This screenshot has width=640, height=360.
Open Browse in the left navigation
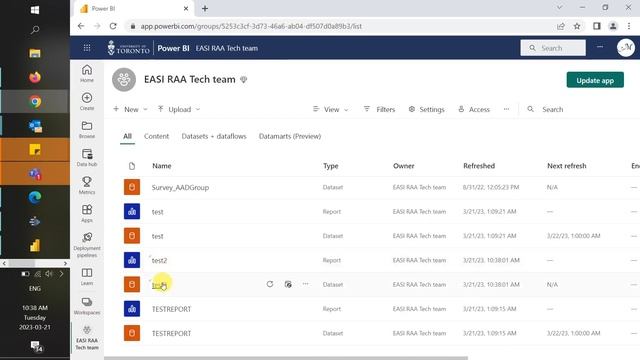87,130
